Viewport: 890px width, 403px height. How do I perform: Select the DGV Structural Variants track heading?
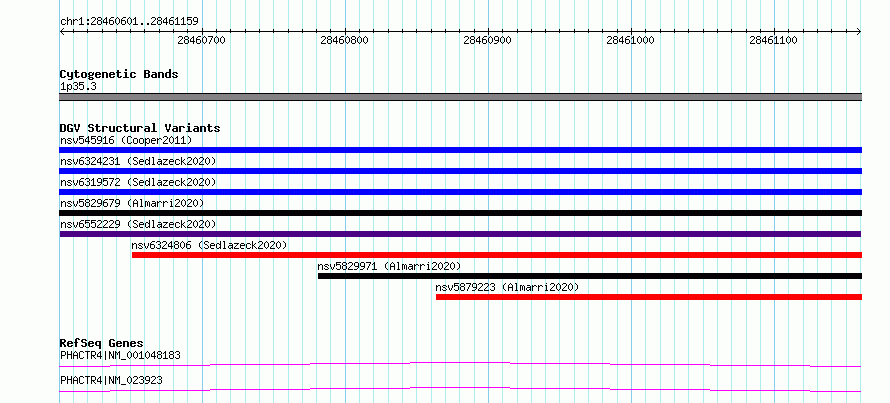pyautogui.click(x=140, y=128)
